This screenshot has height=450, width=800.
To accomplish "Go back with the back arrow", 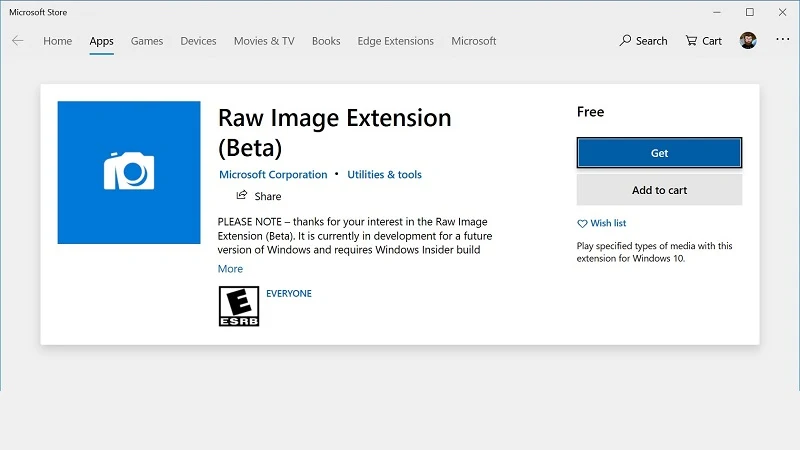I will click(x=18, y=41).
